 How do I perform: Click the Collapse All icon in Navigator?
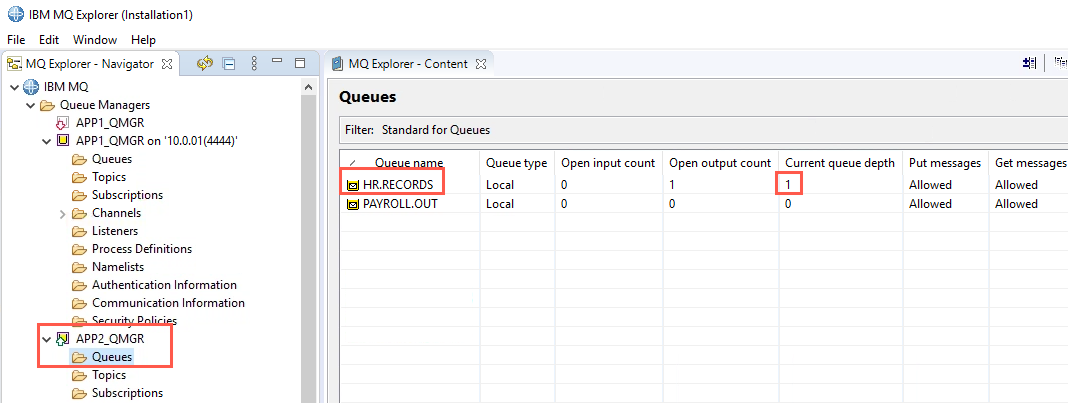[x=230, y=64]
